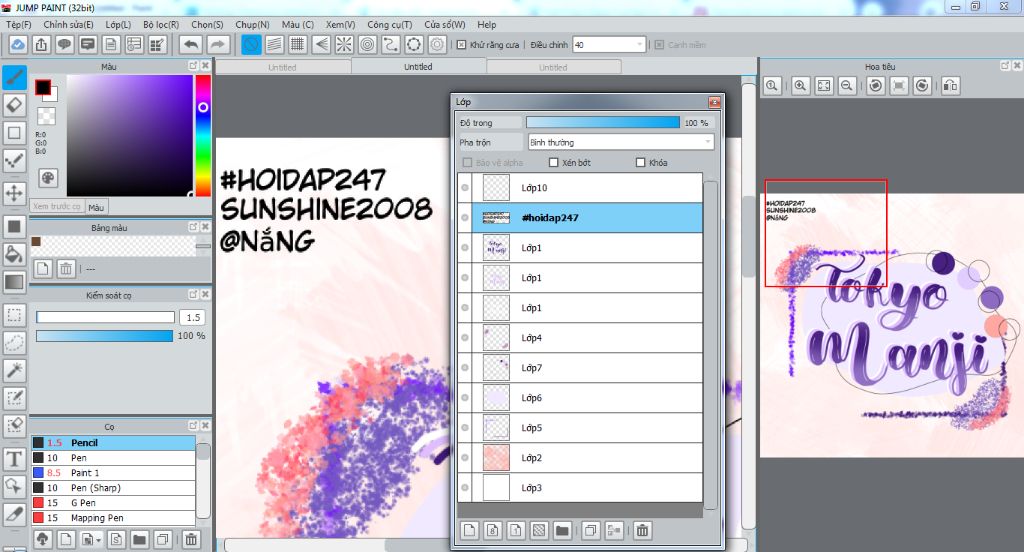Viewport: 1024px width, 552px height.
Task: Click the black foreground color swatch
Action: click(43, 88)
